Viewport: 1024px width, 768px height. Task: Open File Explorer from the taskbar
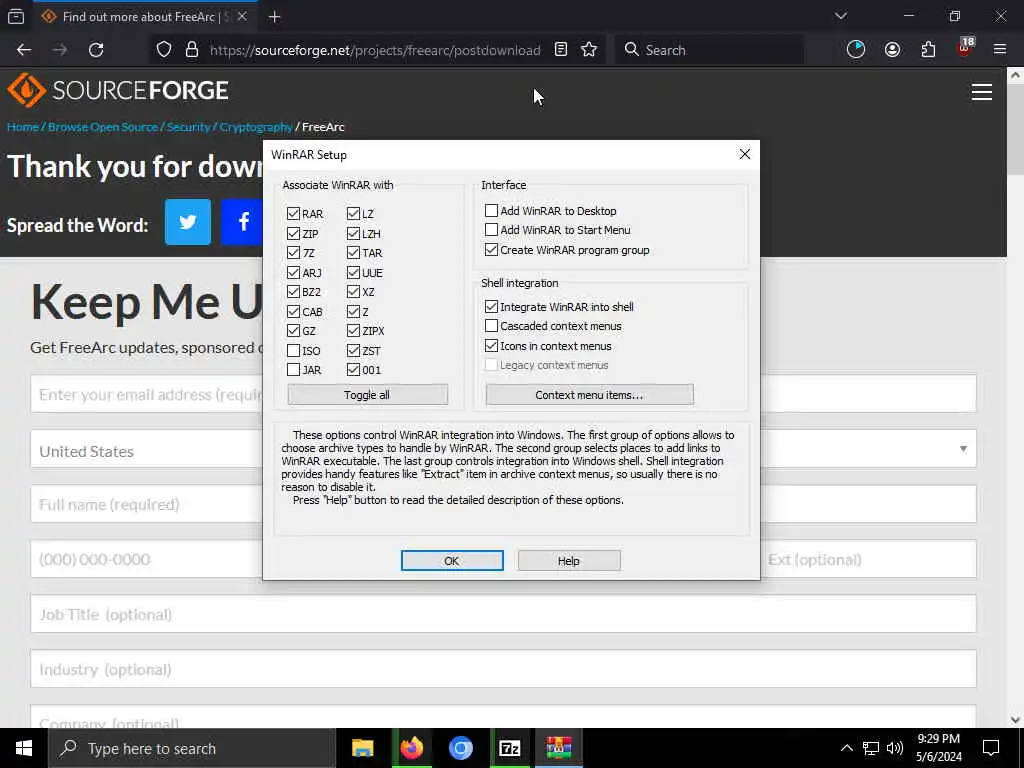tap(362, 748)
